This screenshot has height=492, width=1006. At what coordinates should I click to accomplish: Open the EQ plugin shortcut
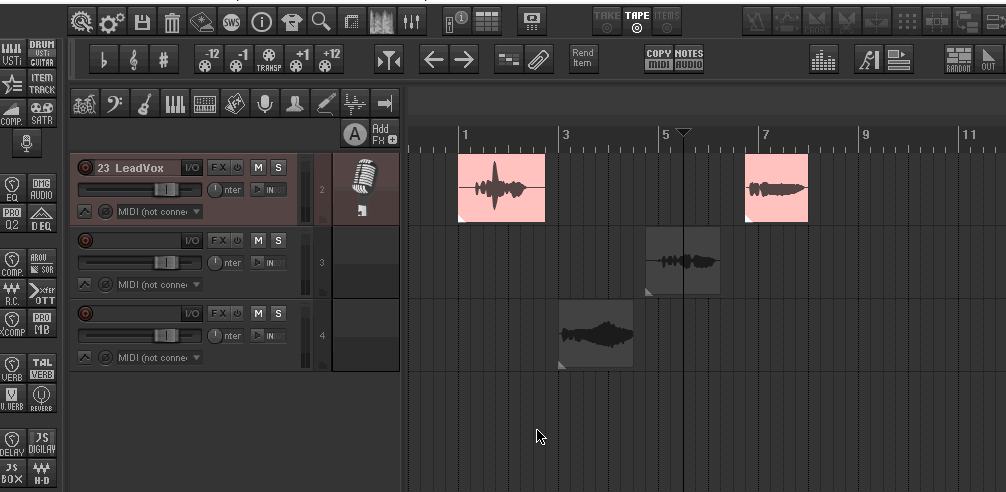[x=12, y=189]
